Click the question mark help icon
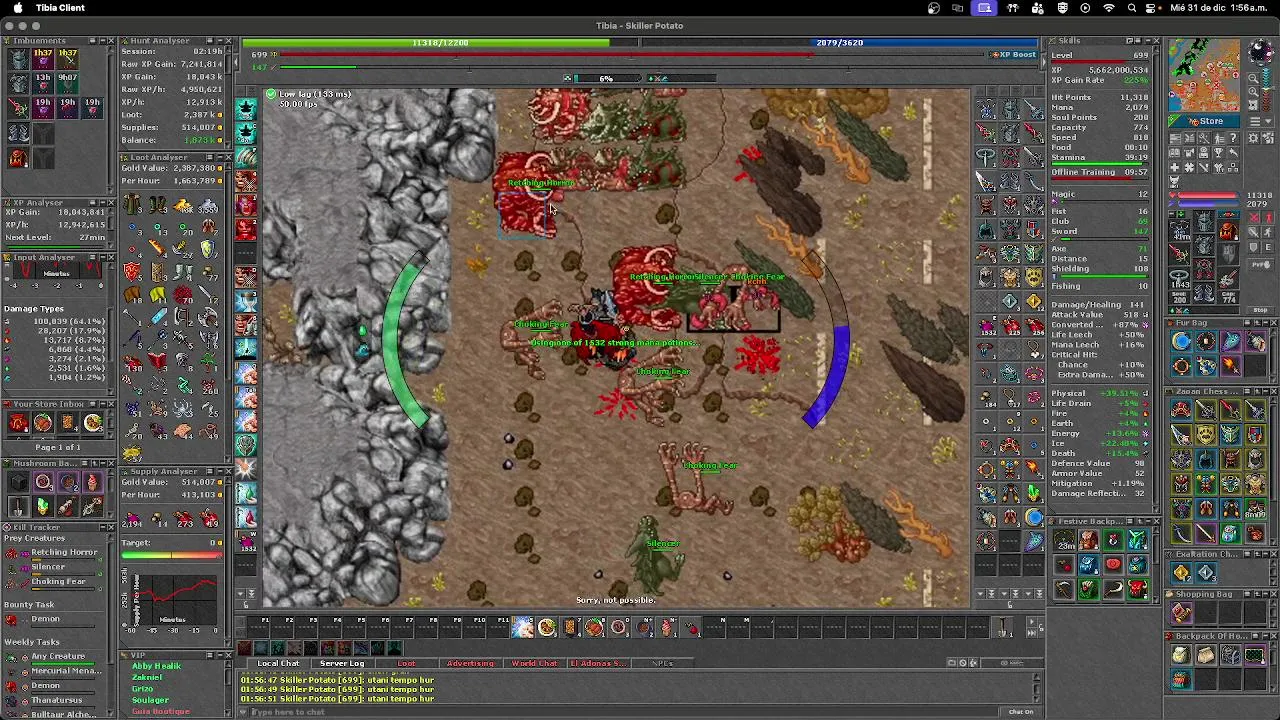The image size is (1280, 720). pos(1233,138)
